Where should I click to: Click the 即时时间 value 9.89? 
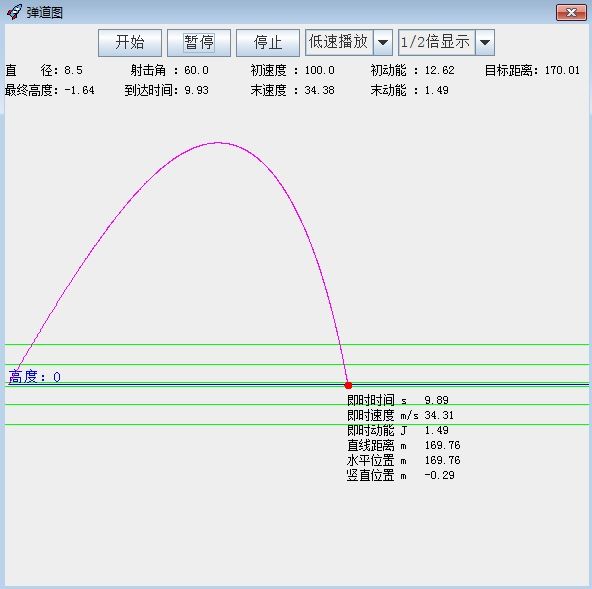pyautogui.click(x=436, y=400)
